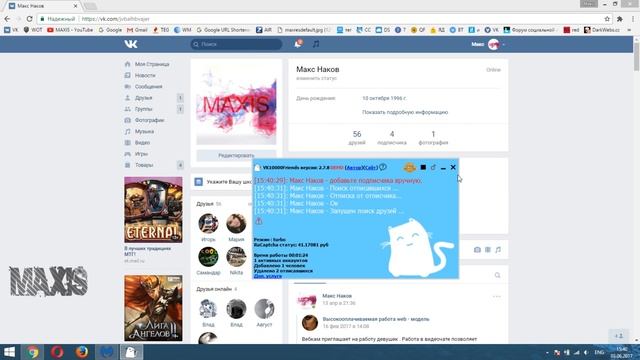Click the Друзья онлайн block heading
Image resolution: width=640 pixels, height=360 pixels.
pos(214,289)
